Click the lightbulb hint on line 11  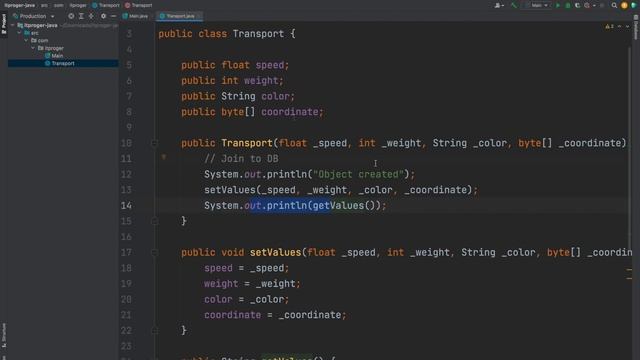click(164, 157)
